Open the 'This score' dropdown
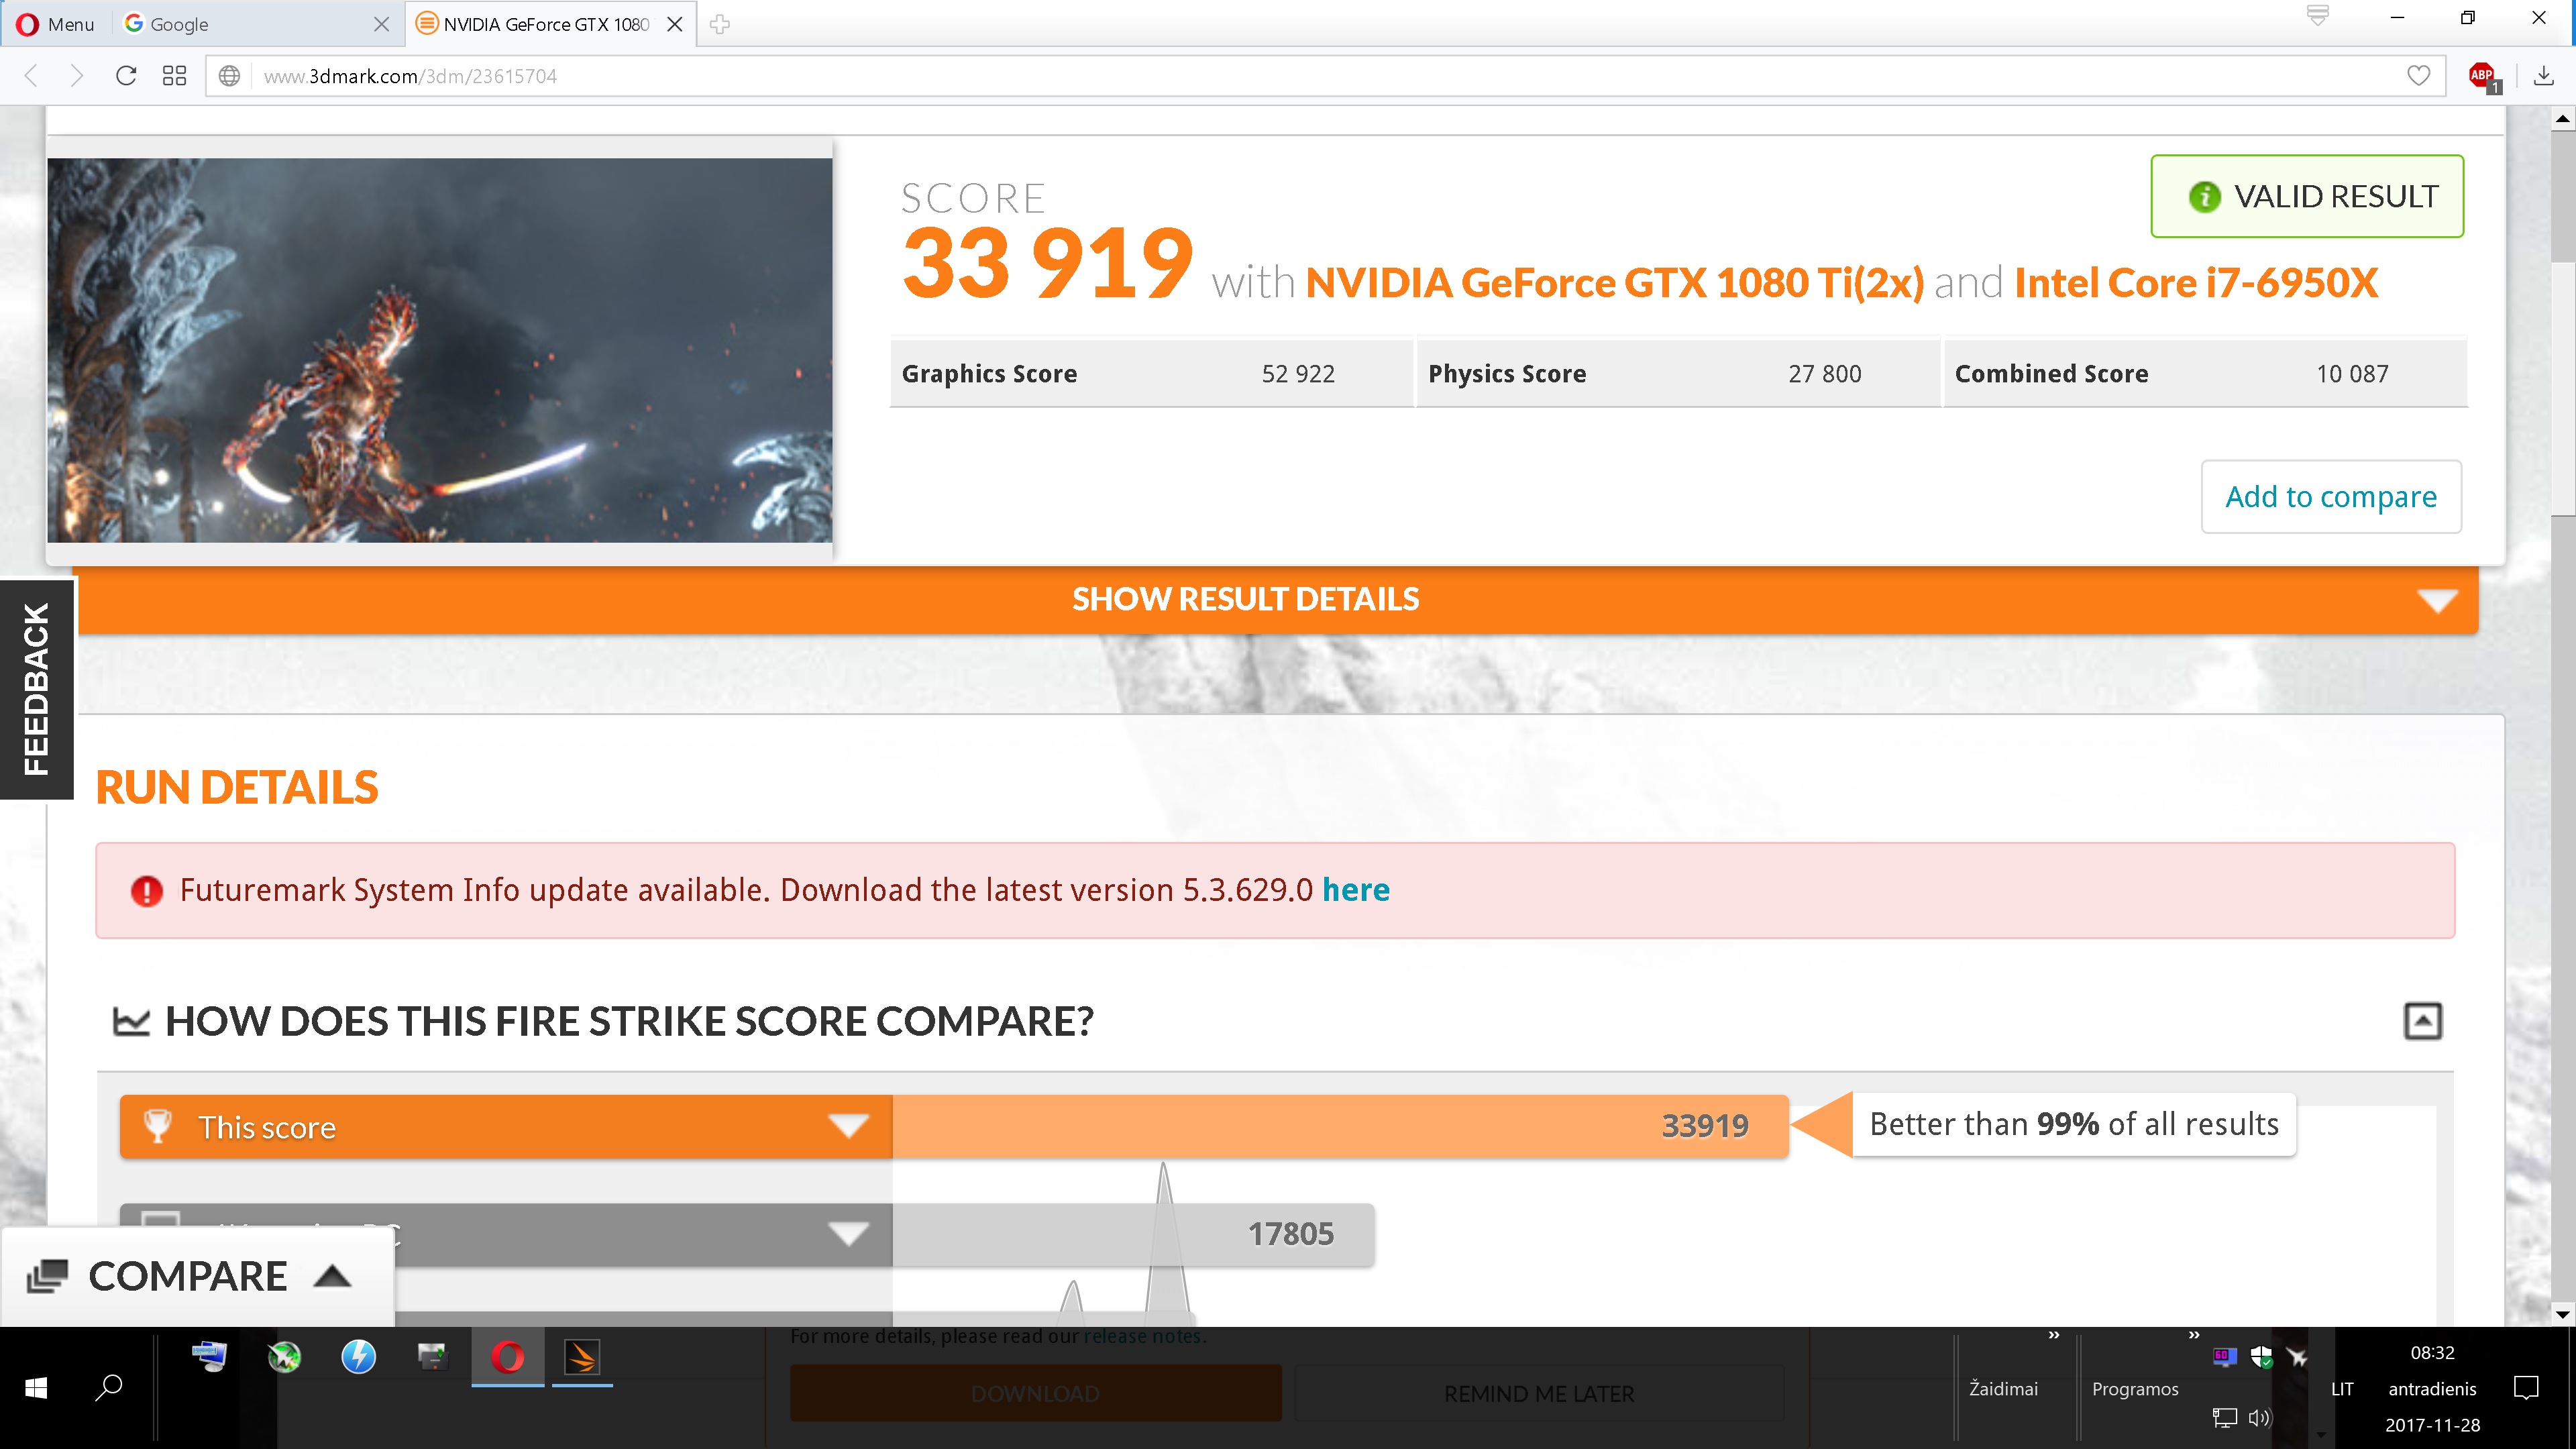Image resolution: width=2576 pixels, height=1449 pixels. click(506, 1127)
